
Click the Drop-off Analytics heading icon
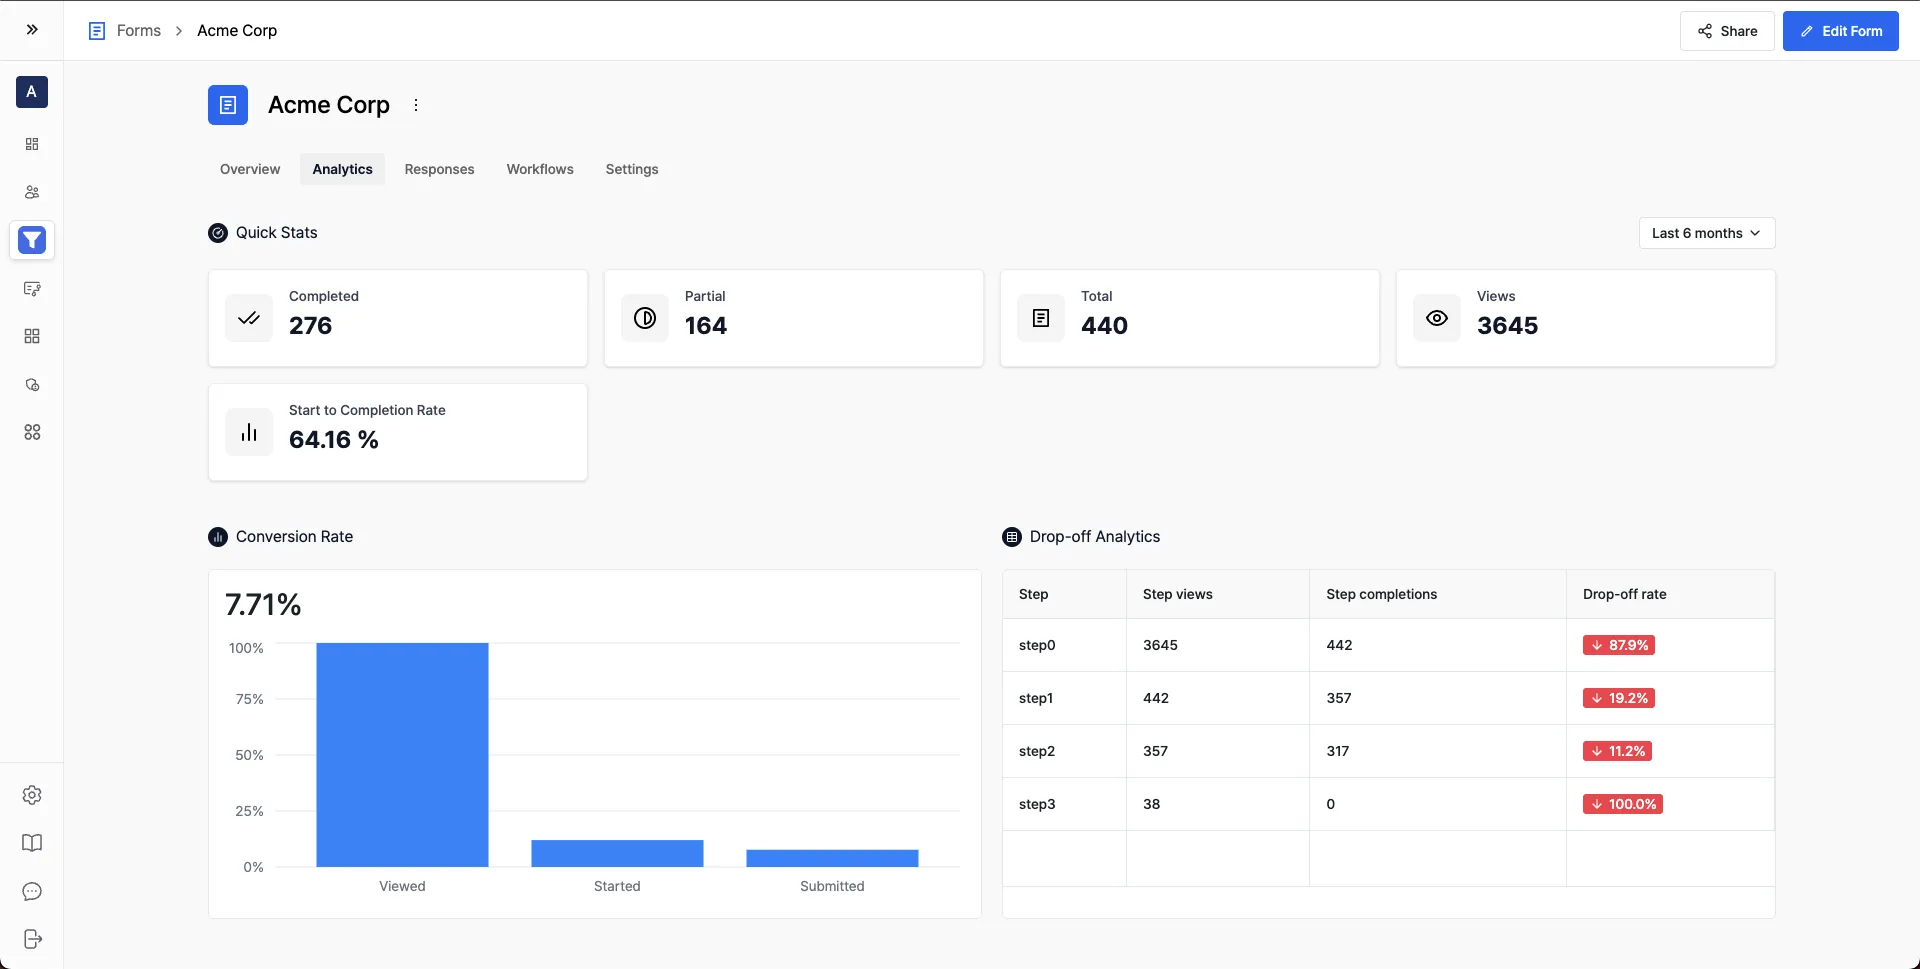[1012, 537]
